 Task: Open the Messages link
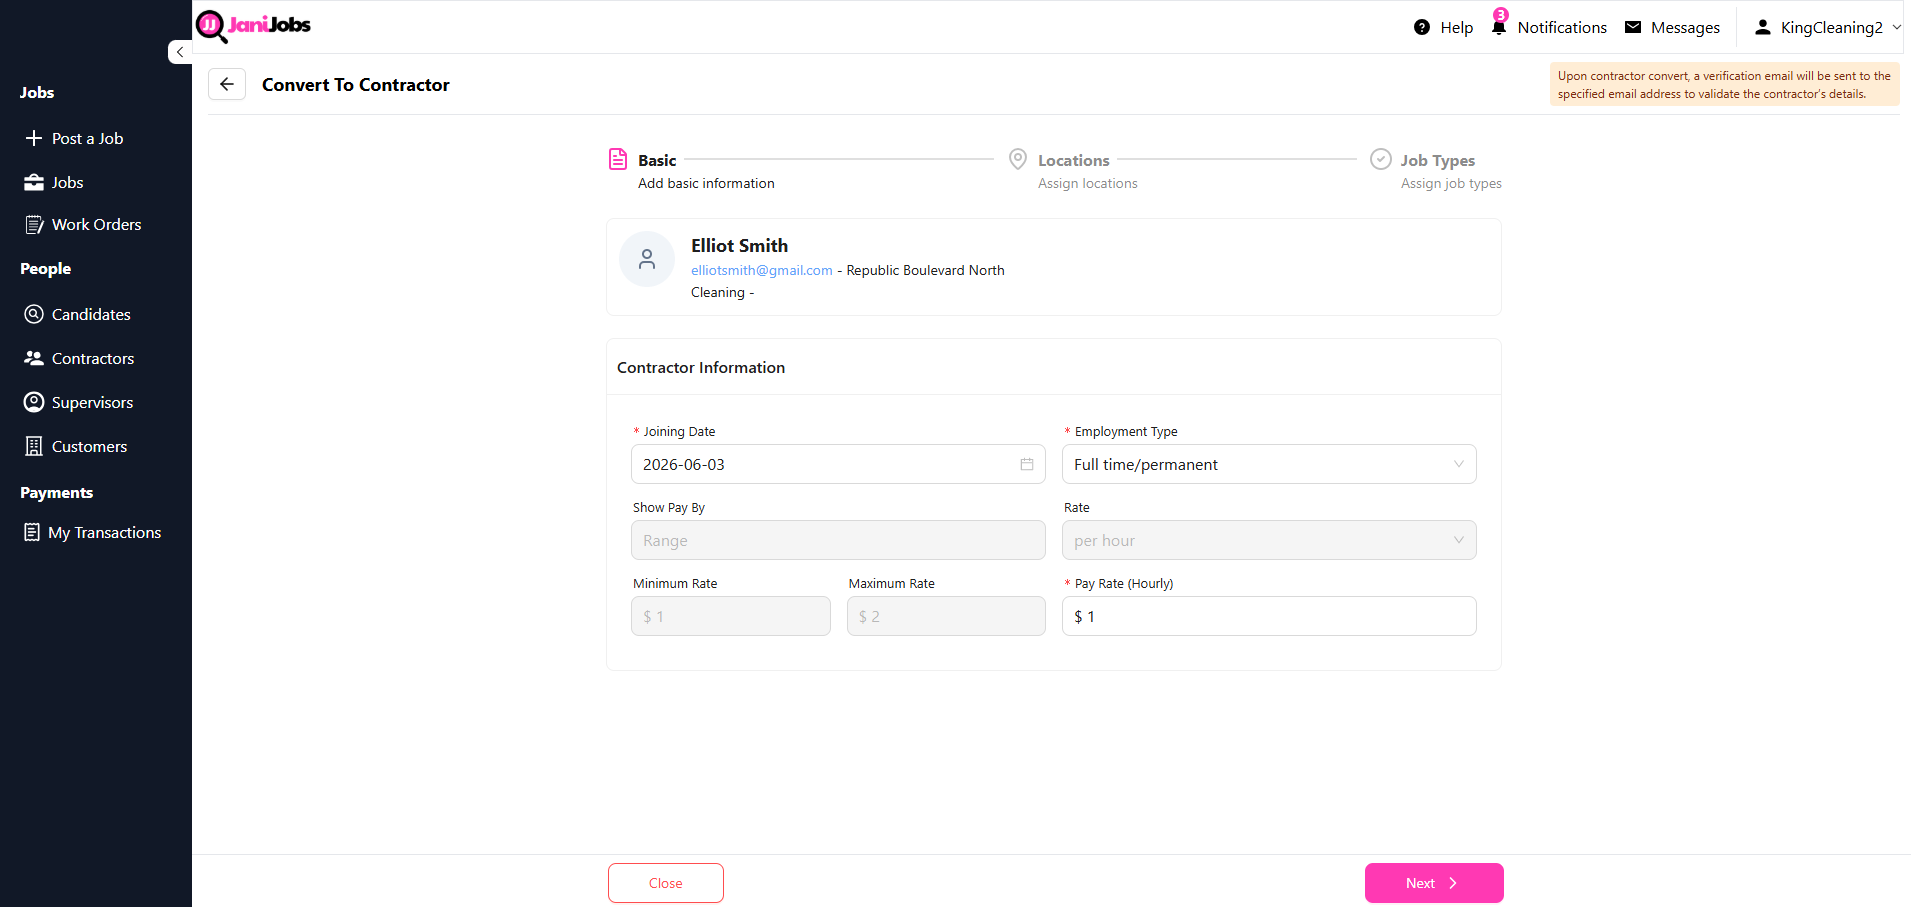[1685, 27]
